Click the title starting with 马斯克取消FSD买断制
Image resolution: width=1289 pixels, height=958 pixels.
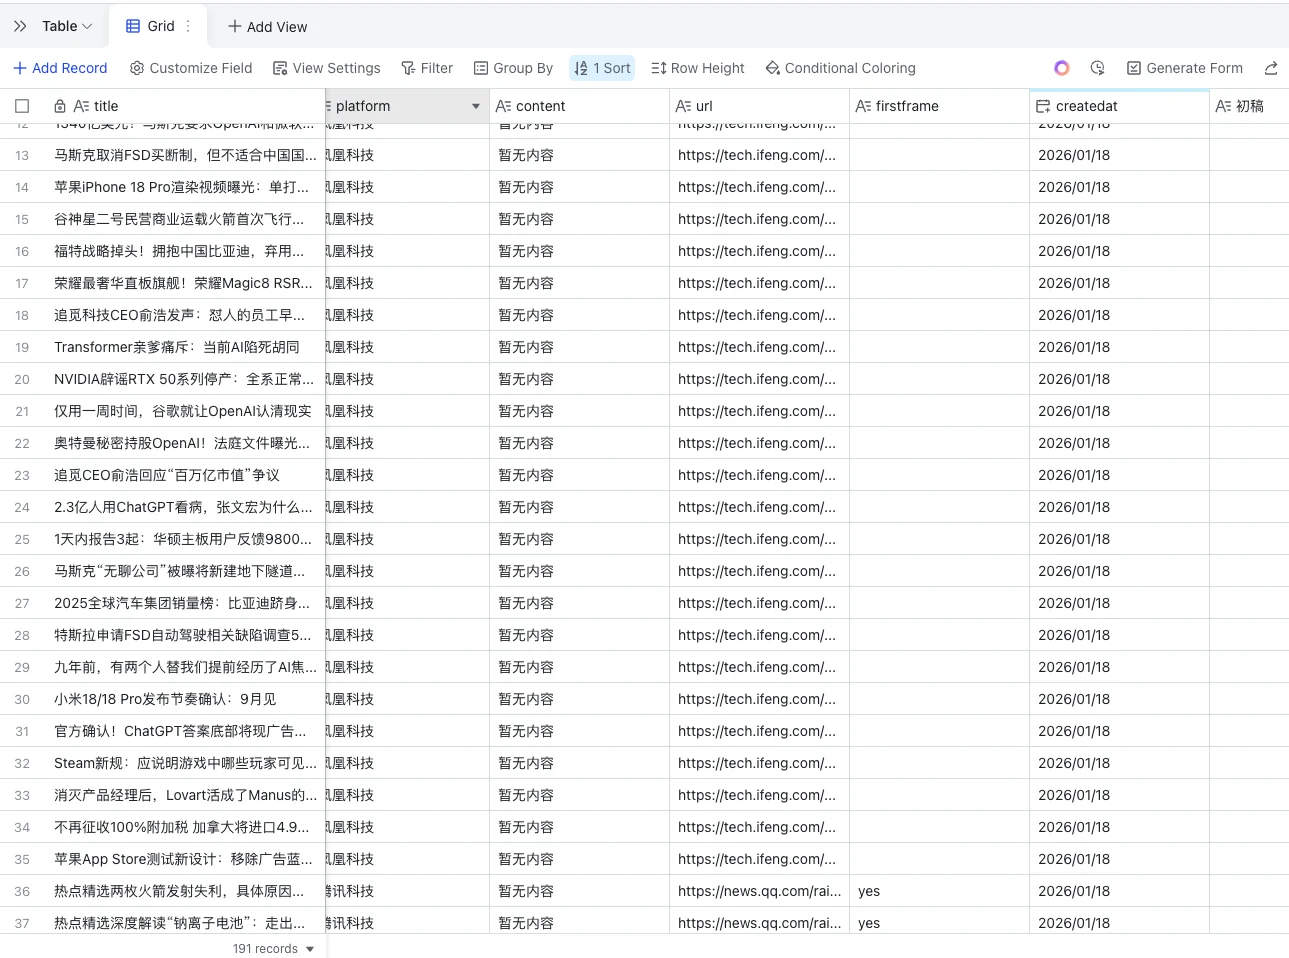click(x=185, y=155)
